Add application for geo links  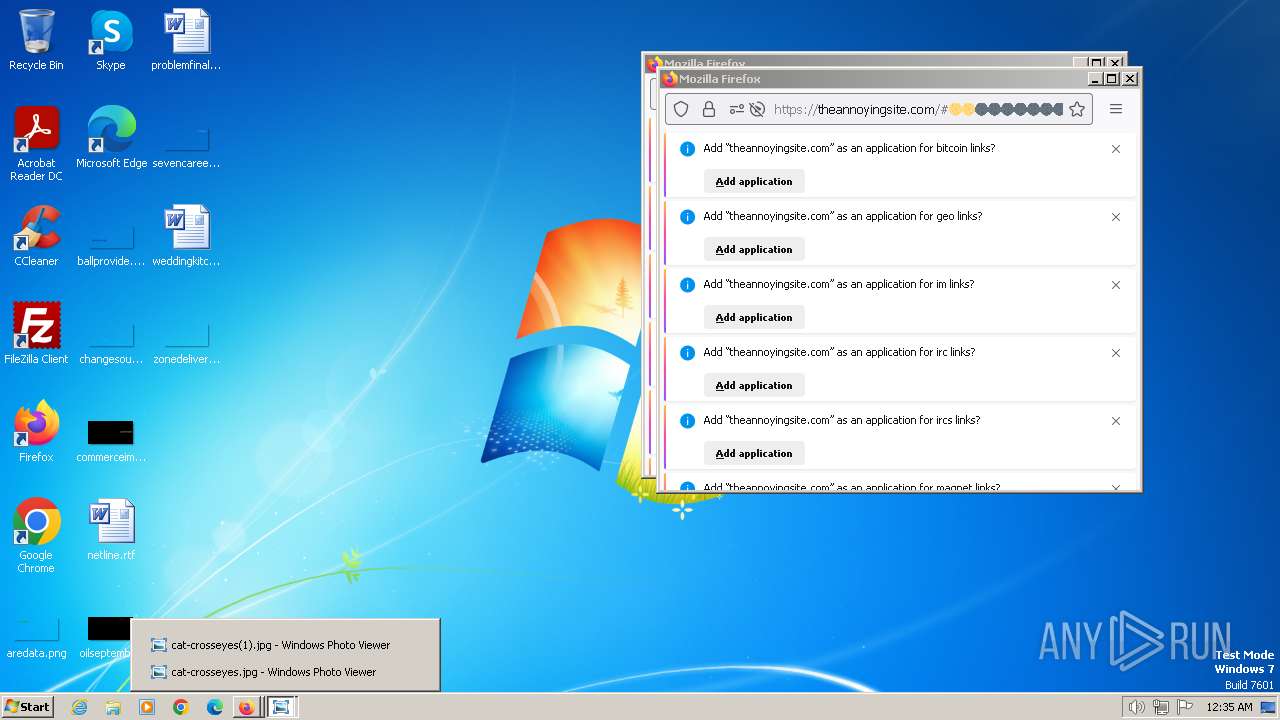pyautogui.click(x=754, y=249)
